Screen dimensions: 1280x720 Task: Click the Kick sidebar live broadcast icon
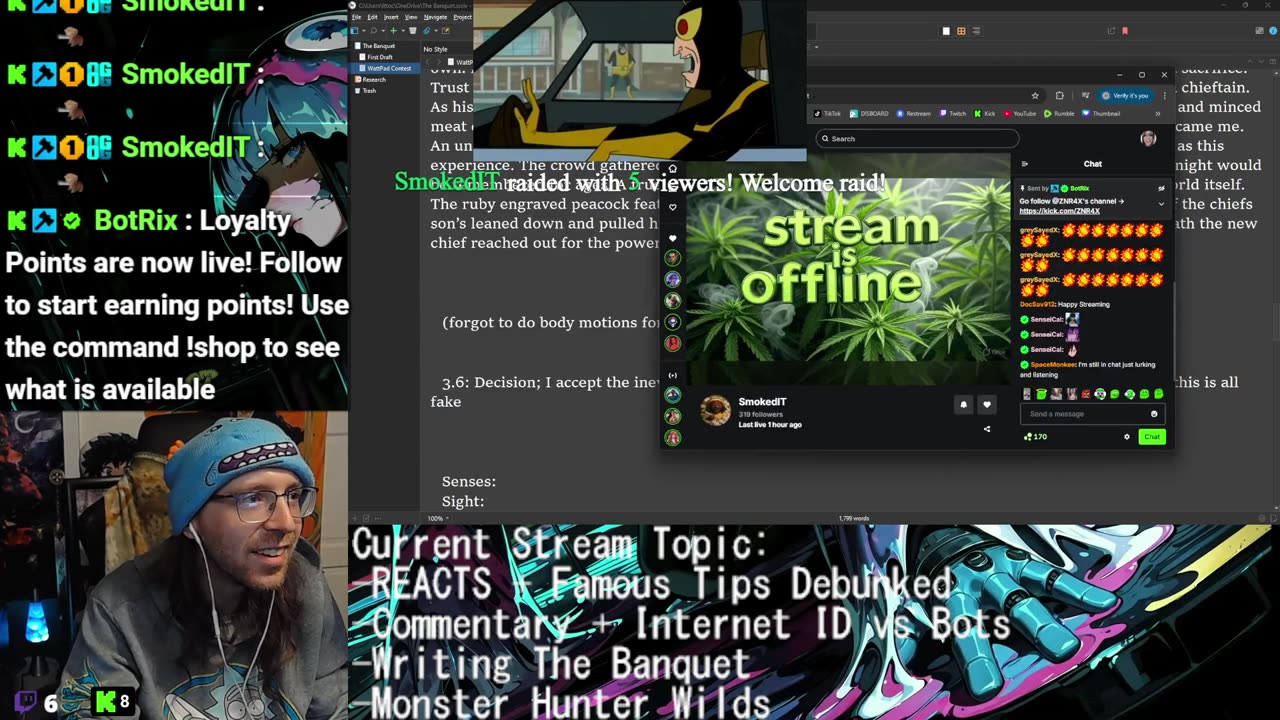673,375
